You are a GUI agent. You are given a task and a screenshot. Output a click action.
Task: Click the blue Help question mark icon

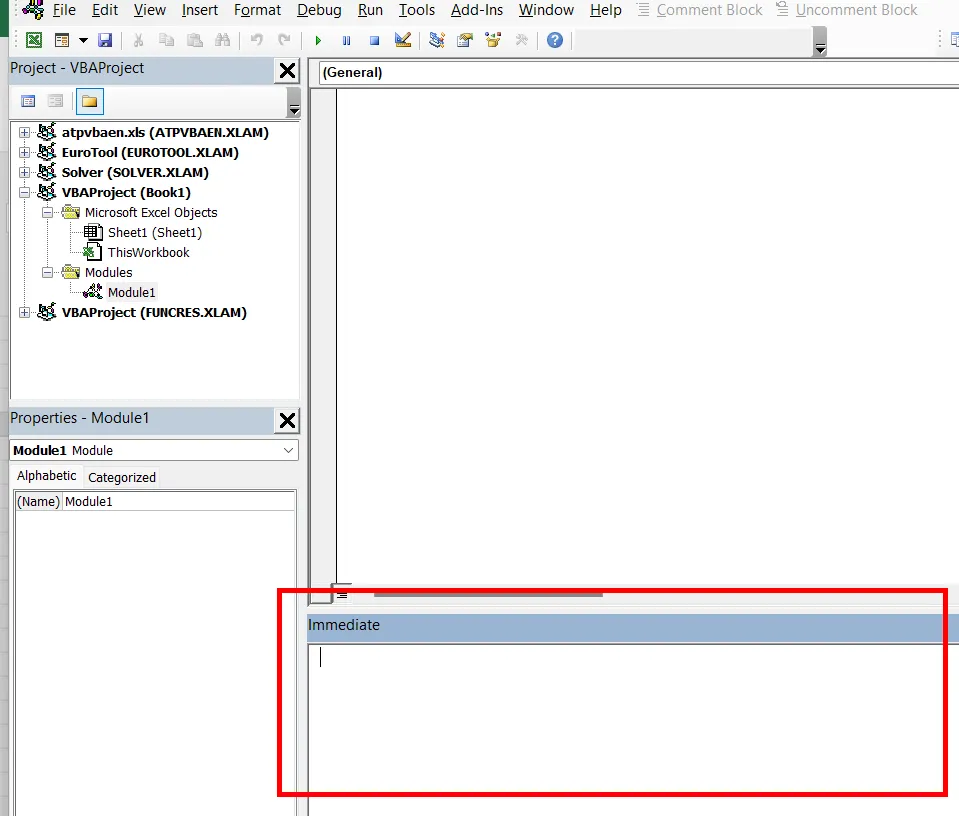click(x=555, y=40)
